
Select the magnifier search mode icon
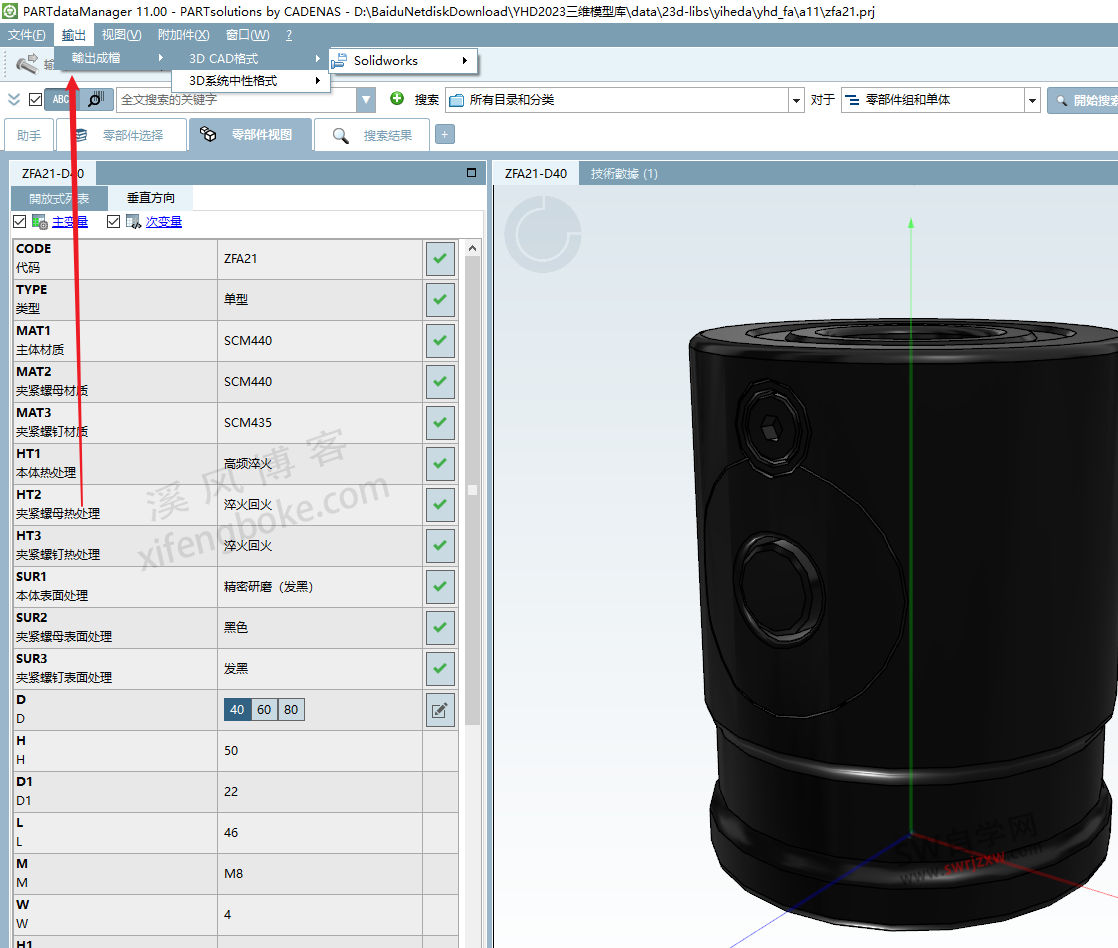[x=95, y=99]
